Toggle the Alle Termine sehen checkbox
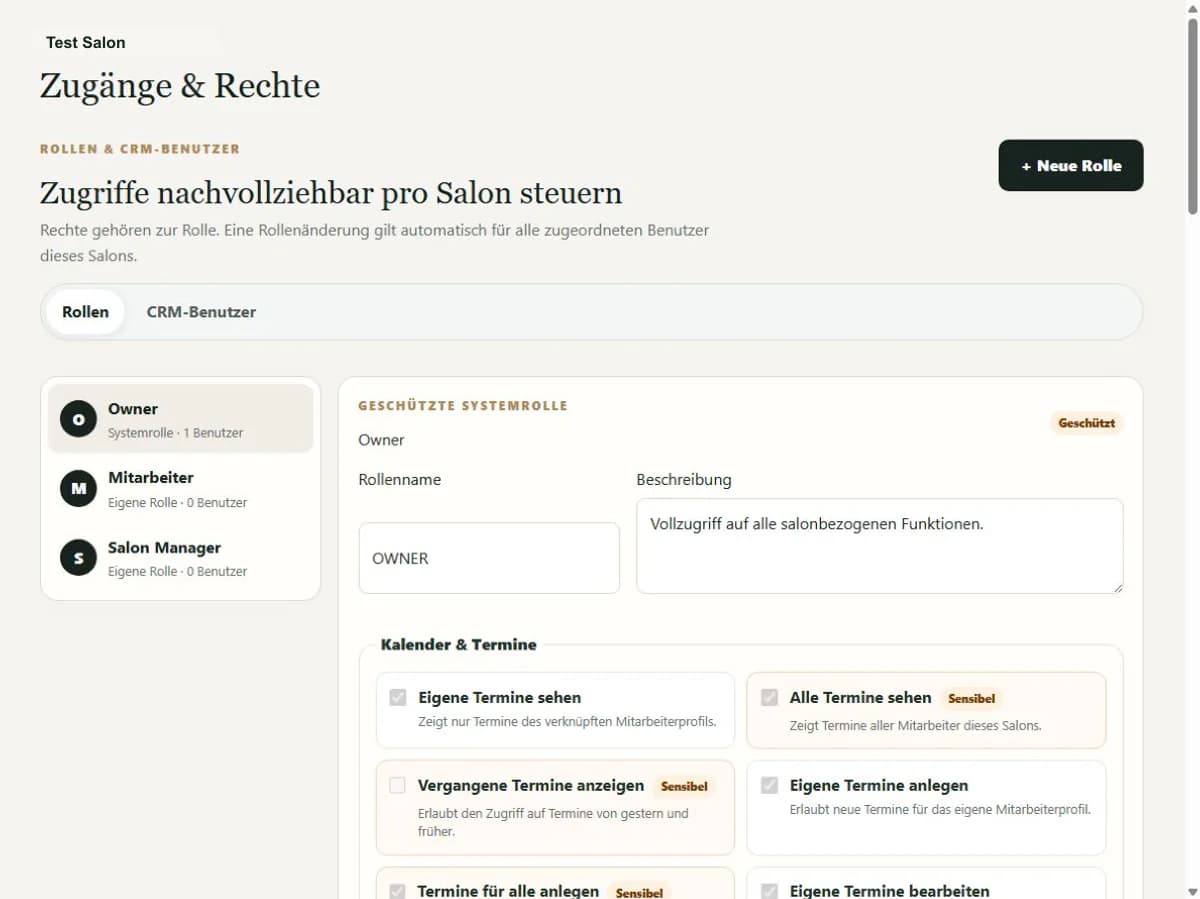The height and width of the screenshot is (899, 1200). tap(769, 697)
